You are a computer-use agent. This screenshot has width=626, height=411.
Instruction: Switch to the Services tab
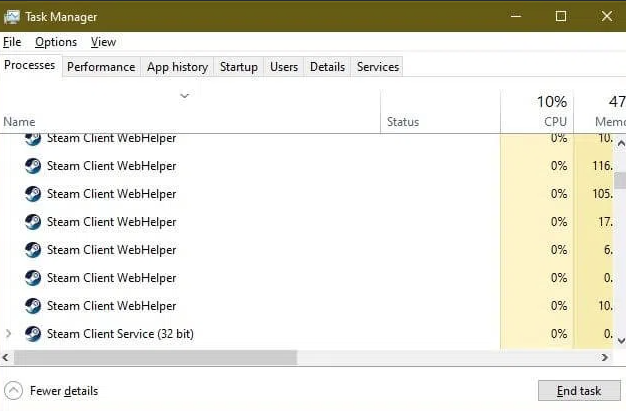[378, 67]
